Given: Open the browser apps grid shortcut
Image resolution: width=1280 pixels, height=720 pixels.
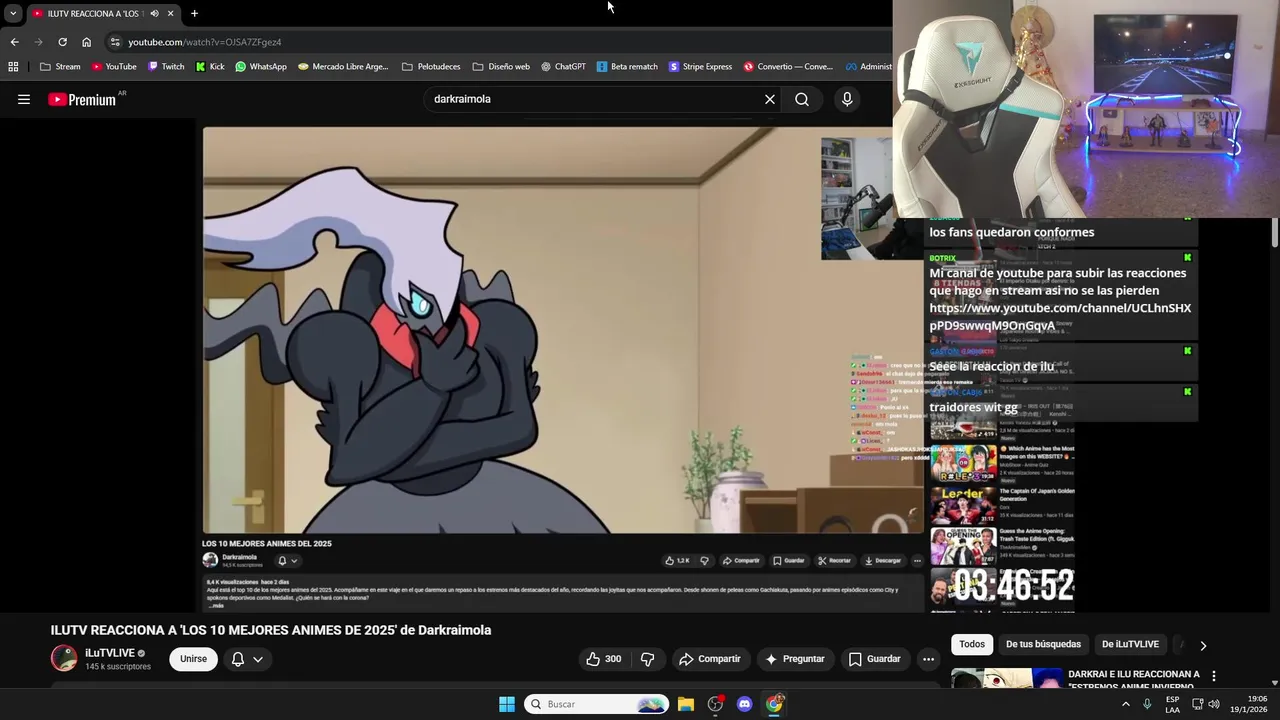Looking at the screenshot, I should coord(13,67).
